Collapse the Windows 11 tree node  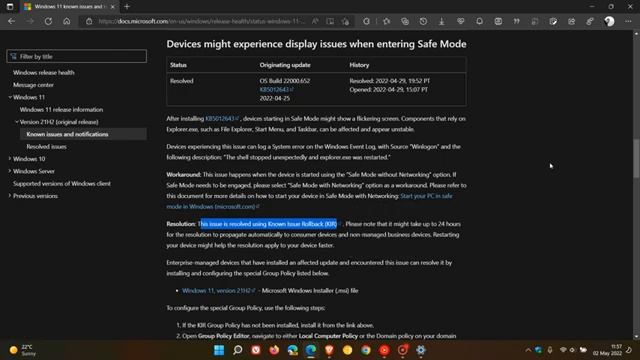[10, 97]
